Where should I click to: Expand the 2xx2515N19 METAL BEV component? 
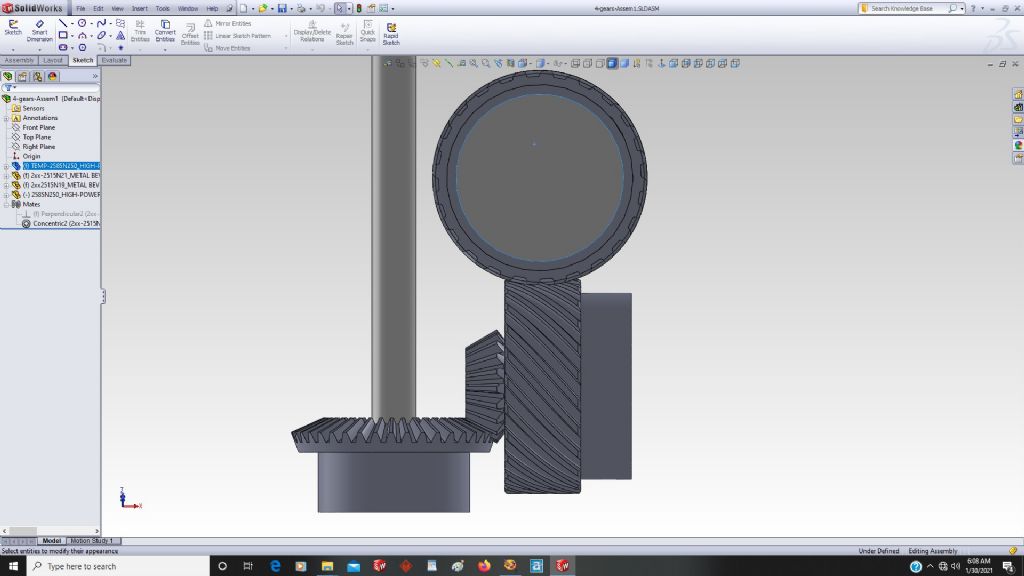click(7, 185)
